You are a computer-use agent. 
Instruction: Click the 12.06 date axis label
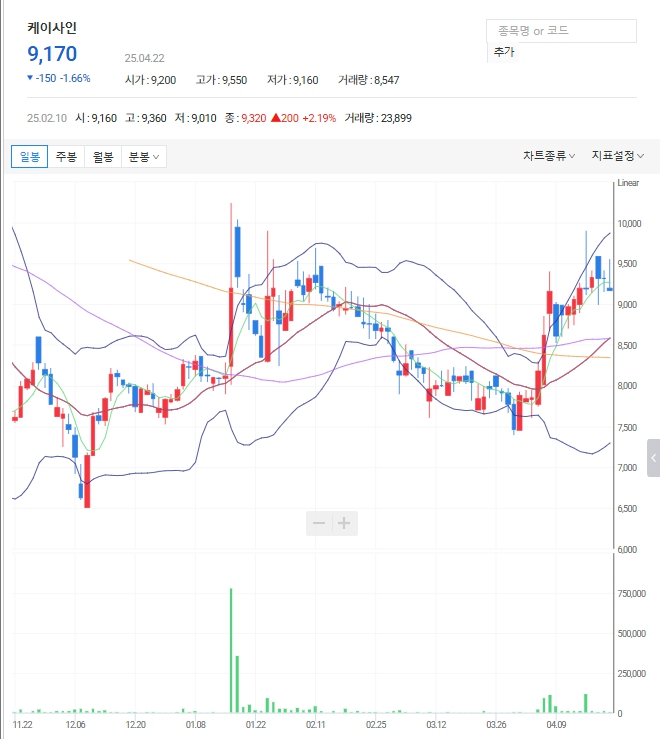coord(75,724)
